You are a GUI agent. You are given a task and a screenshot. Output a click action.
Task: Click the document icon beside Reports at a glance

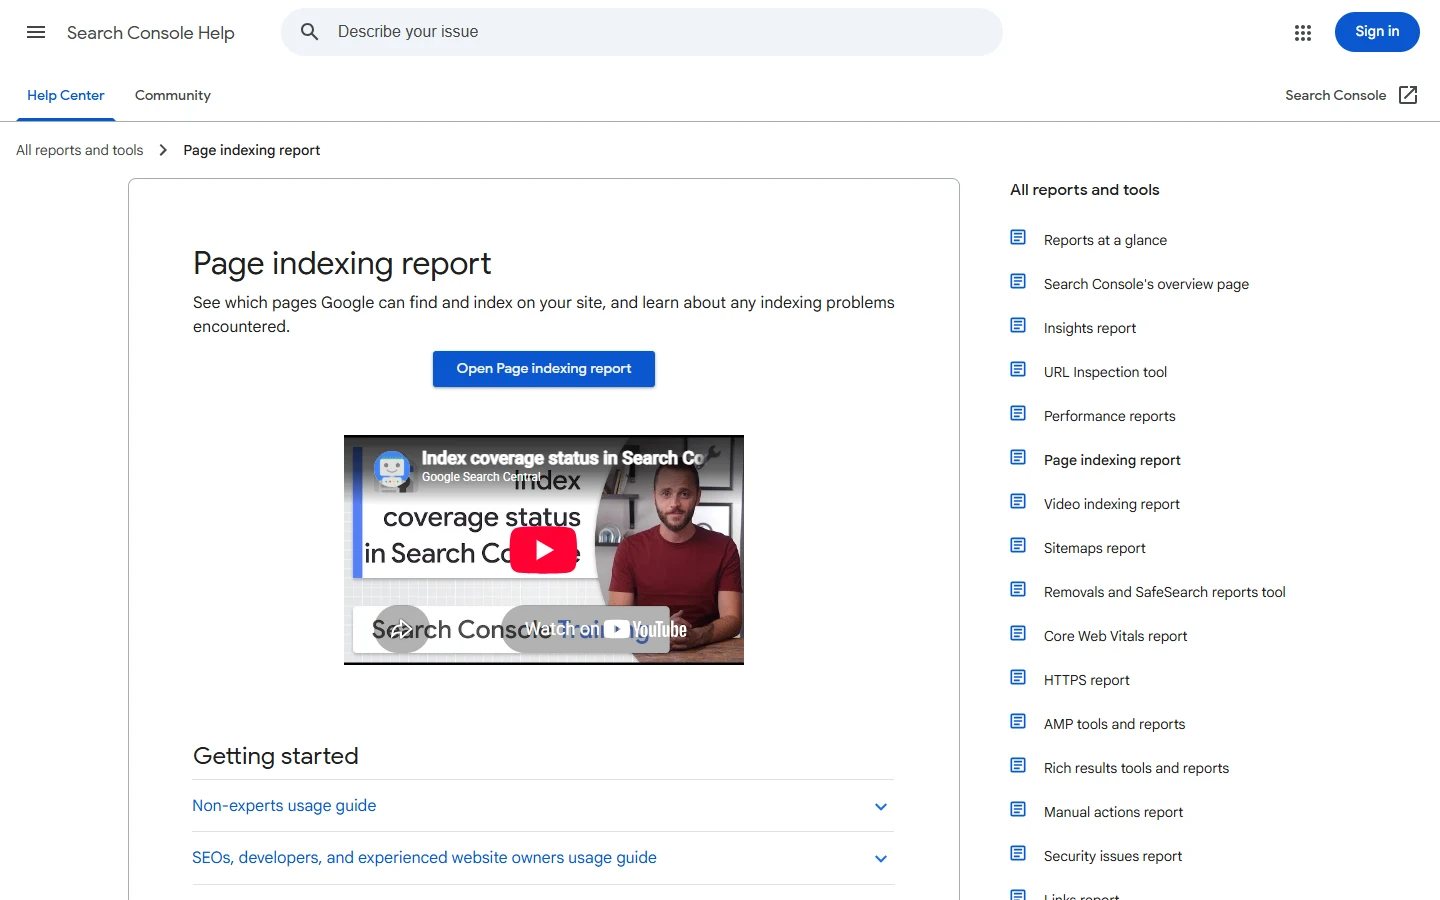1018,237
